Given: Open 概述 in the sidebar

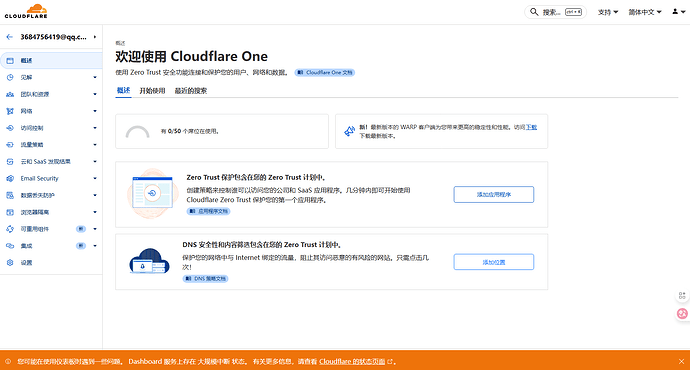Looking at the screenshot, I should (51, 61).
